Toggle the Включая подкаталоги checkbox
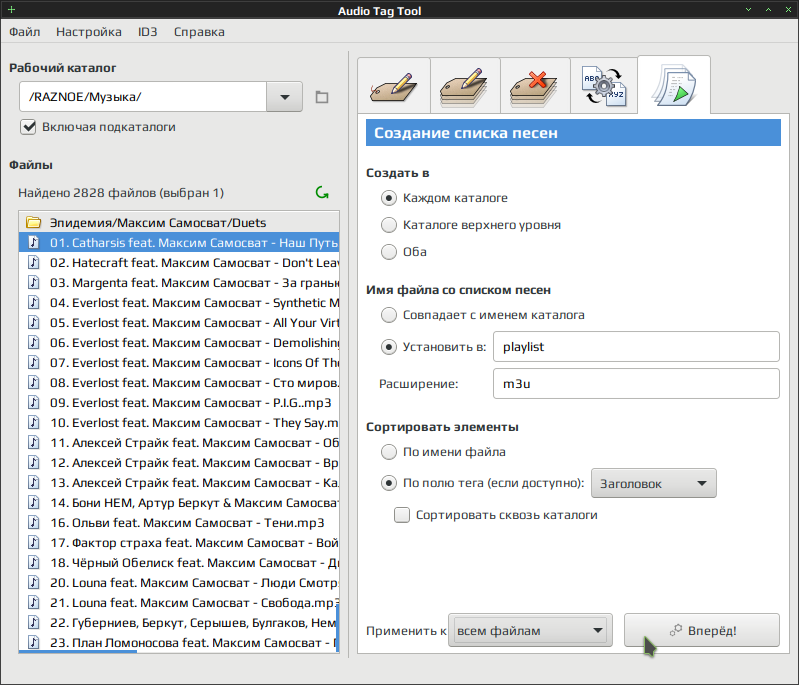 pos(29,127)
